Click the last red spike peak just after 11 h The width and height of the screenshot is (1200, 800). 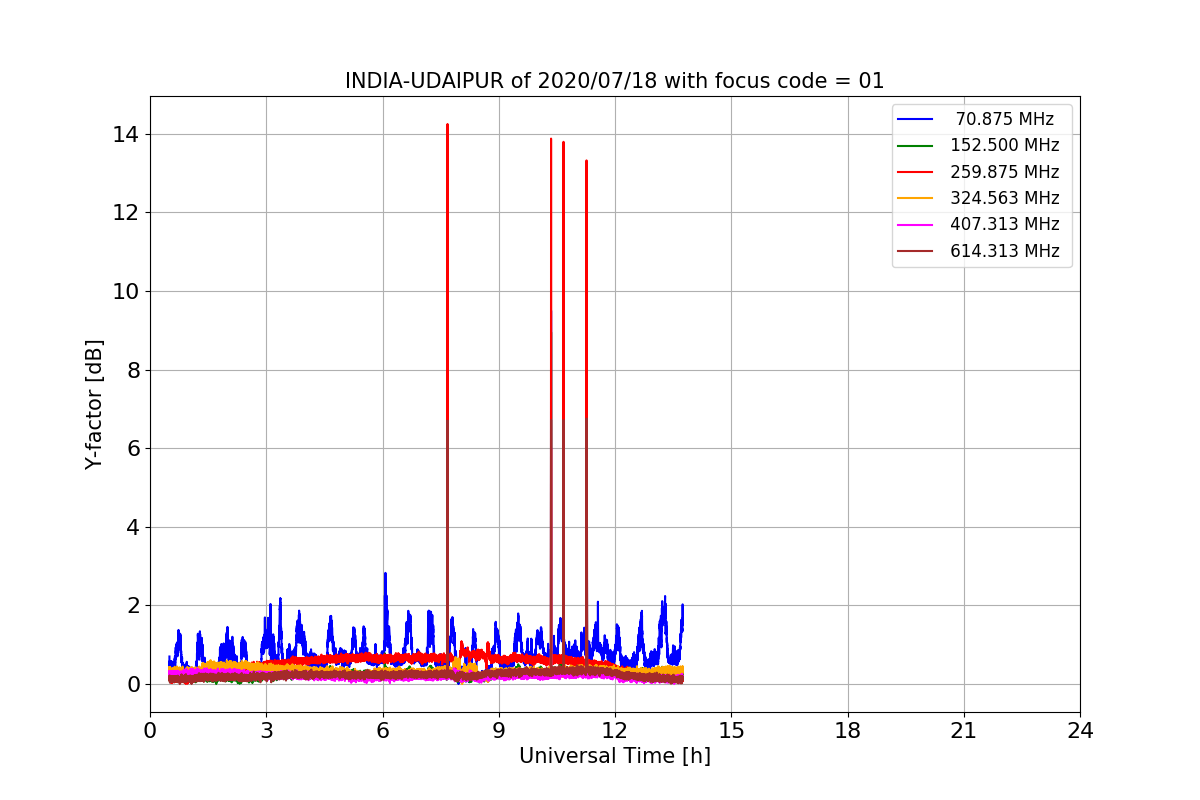586,162
